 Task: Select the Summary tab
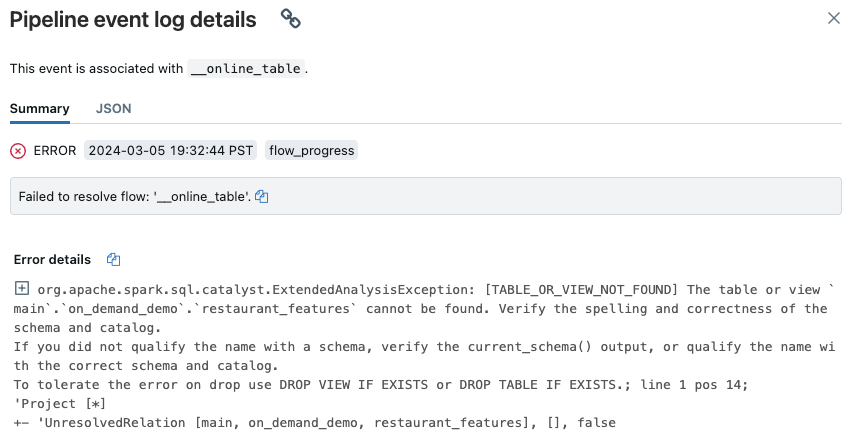(40, 108)
